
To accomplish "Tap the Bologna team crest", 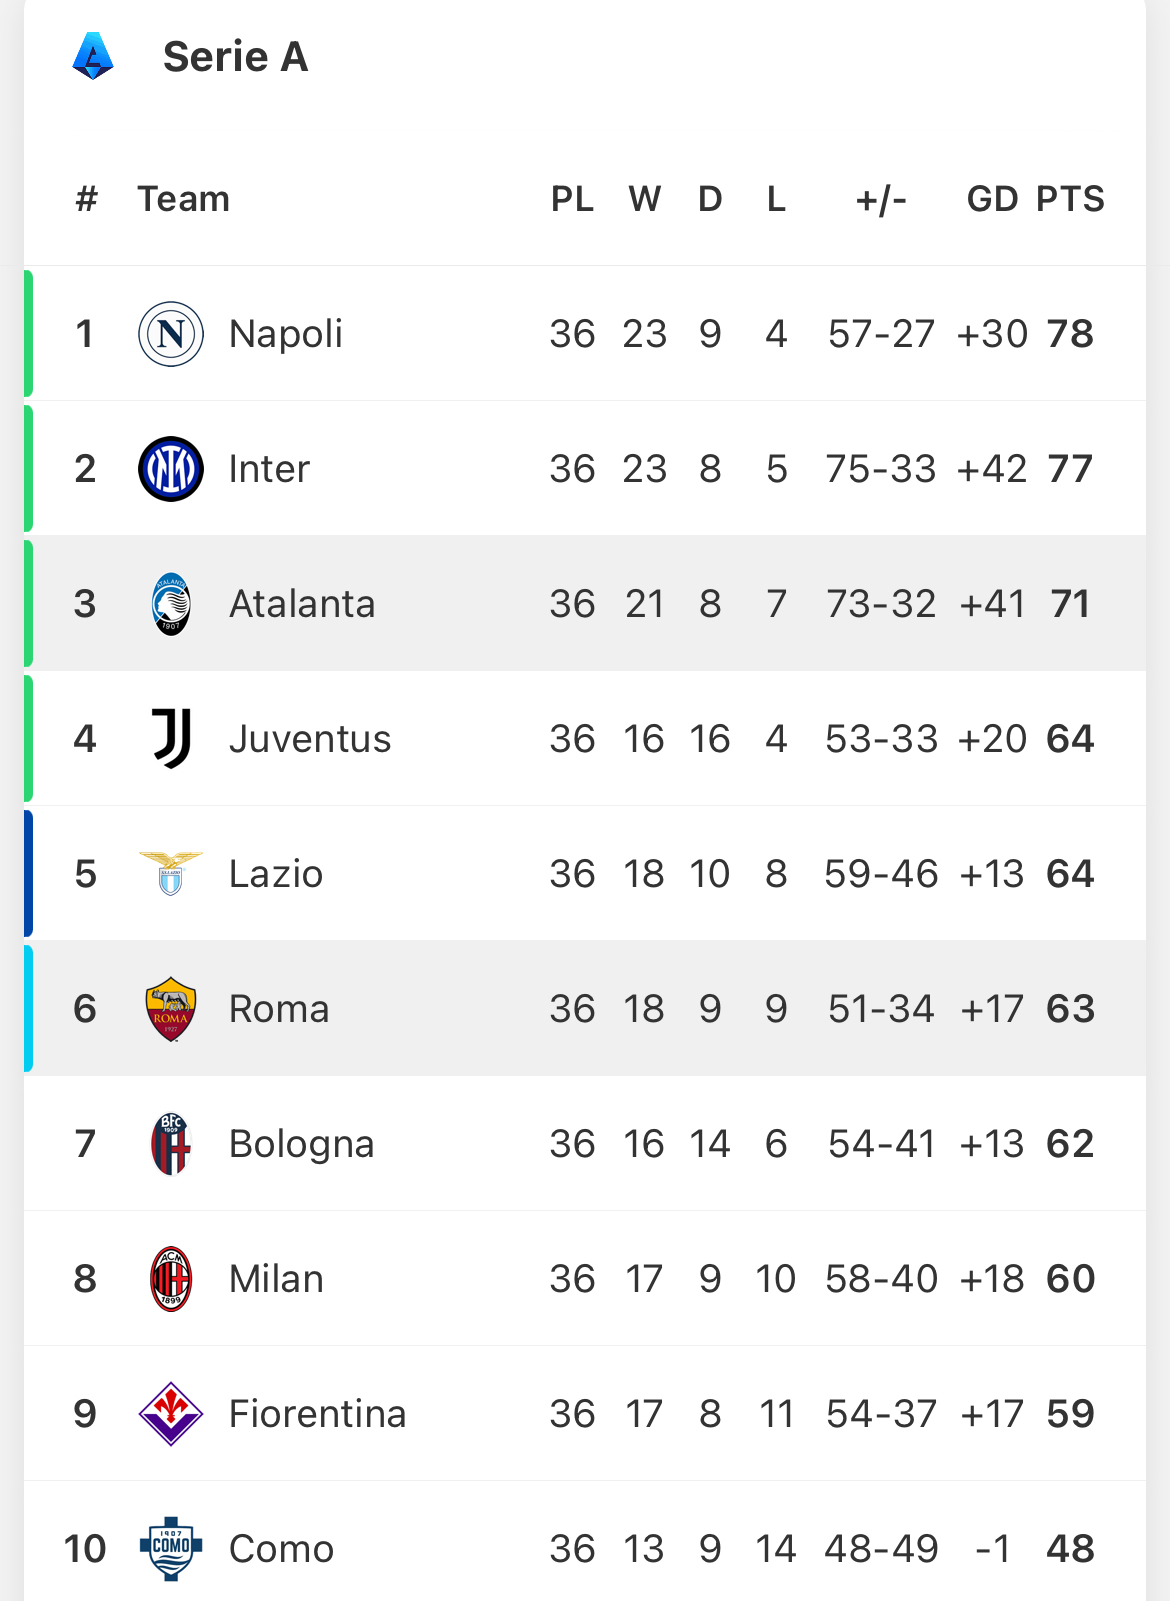I will click(171, 1144).
